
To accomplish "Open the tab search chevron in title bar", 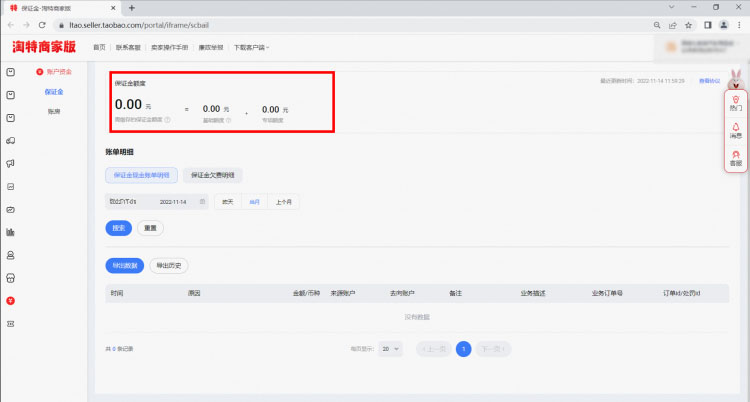I will click(672, 7).
